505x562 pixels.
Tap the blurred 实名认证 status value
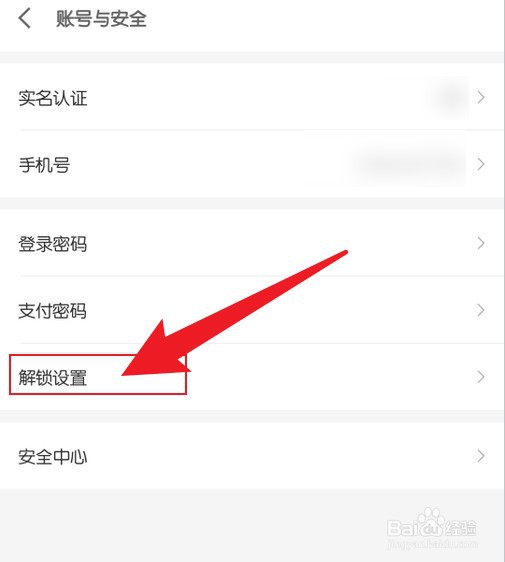[x=448, y=97]
